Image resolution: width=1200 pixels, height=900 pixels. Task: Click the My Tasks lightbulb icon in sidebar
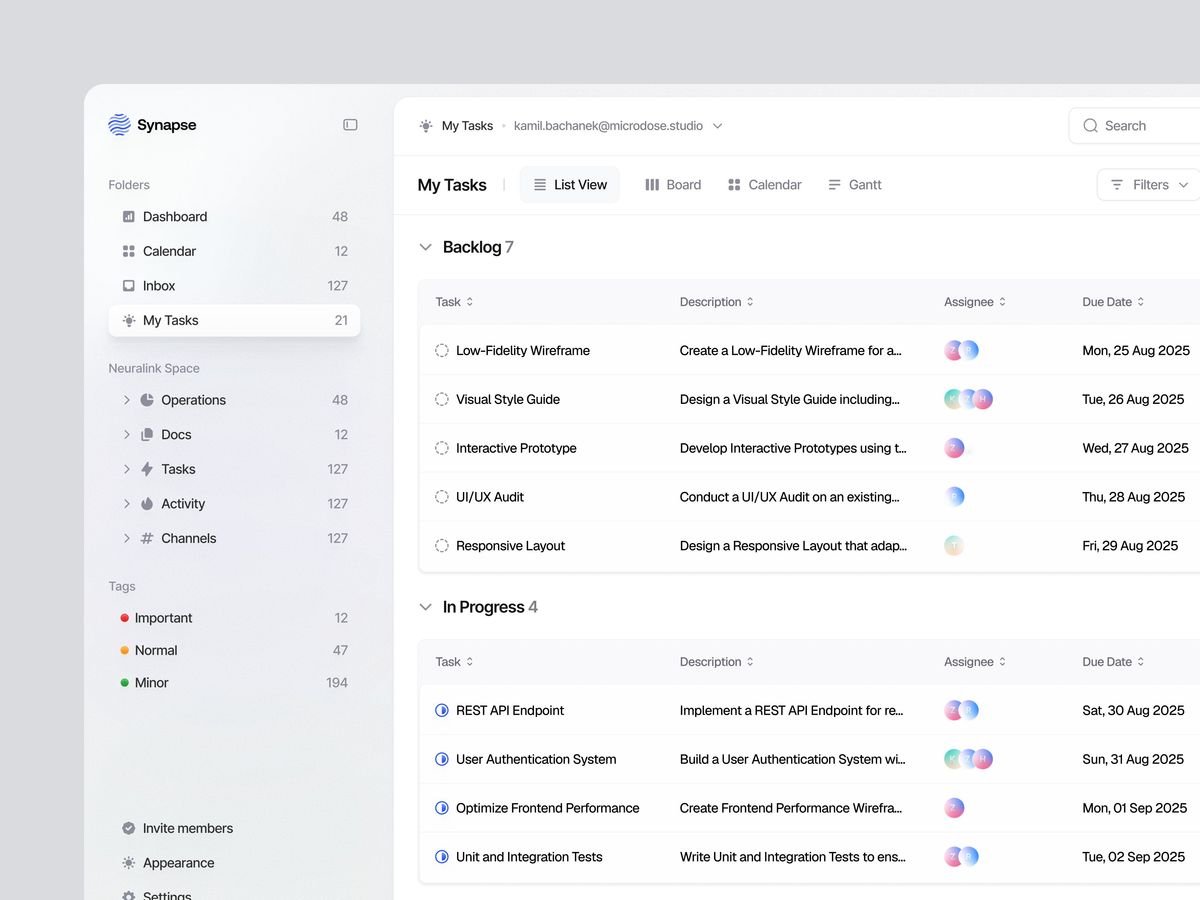128,321
